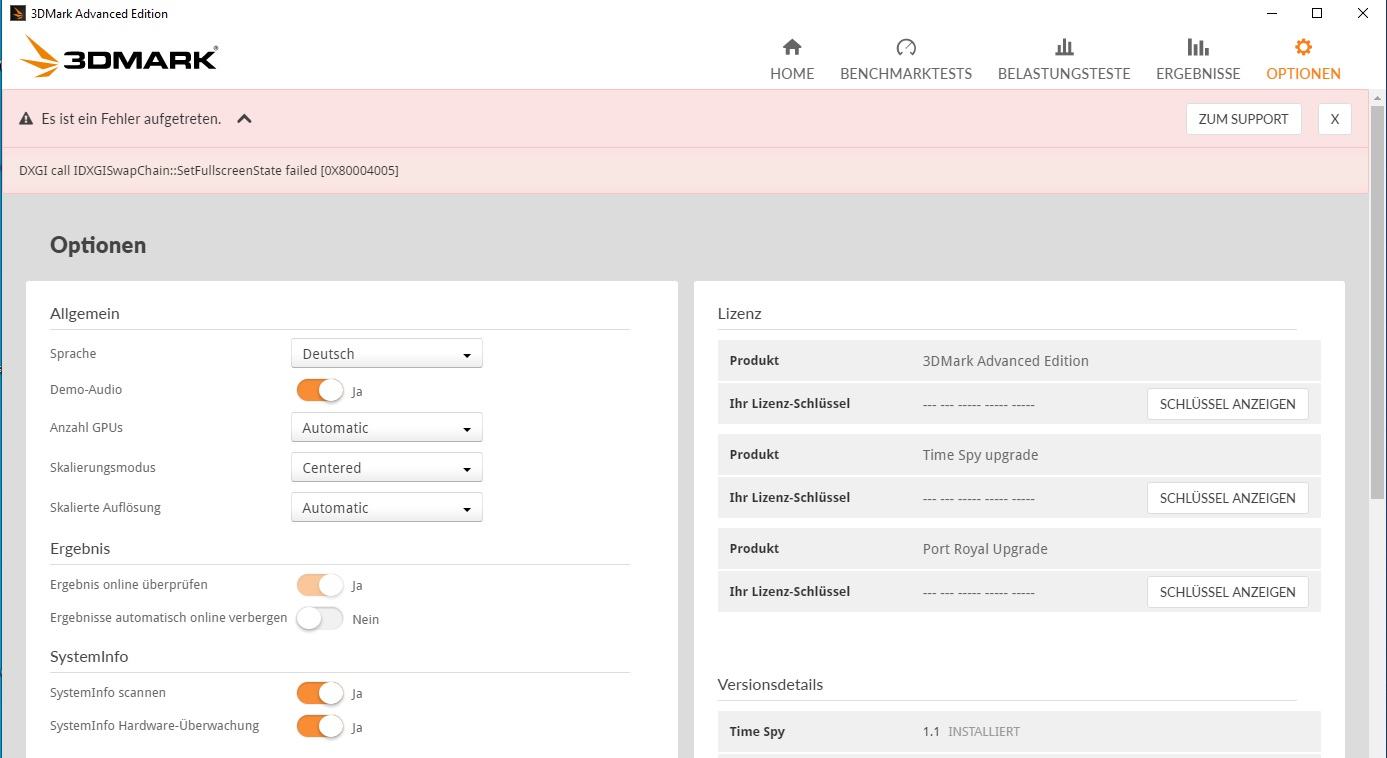Open the Skalierte Auflösung dropdown
1387x758 pixels.
point(386,508)
